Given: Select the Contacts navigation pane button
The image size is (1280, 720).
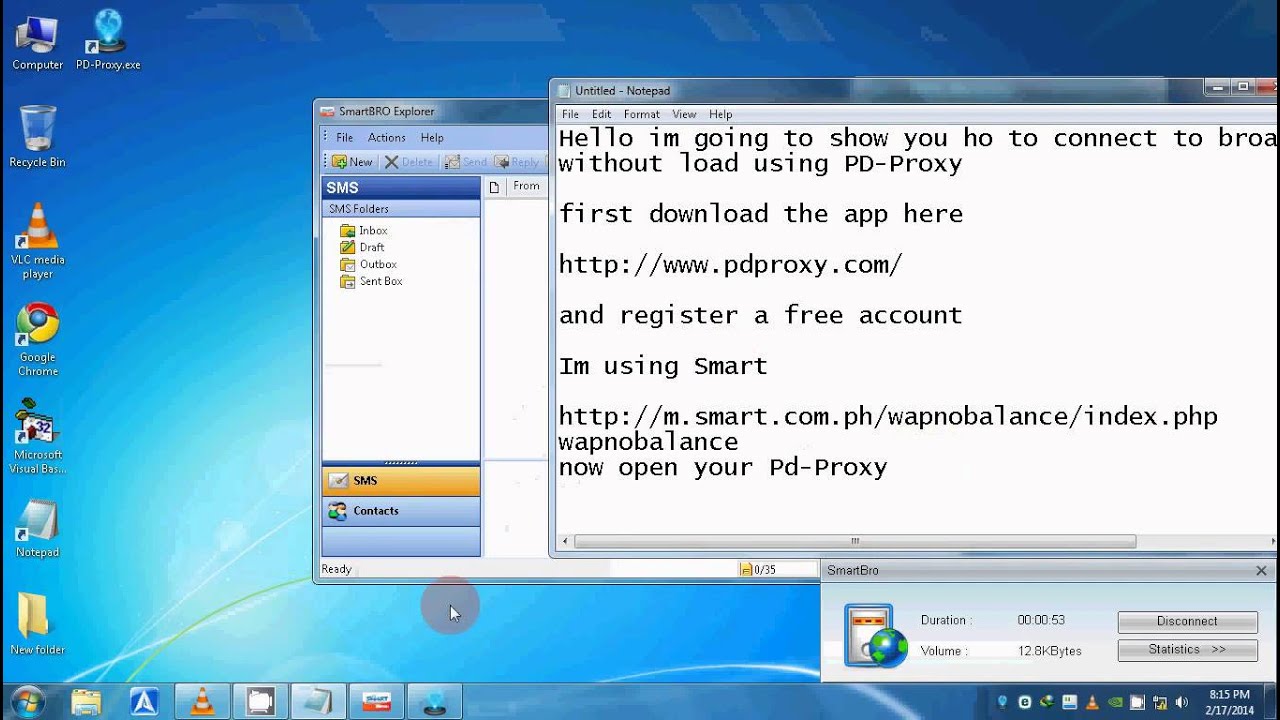Looking at the screenshot, I should coord(401,511).
